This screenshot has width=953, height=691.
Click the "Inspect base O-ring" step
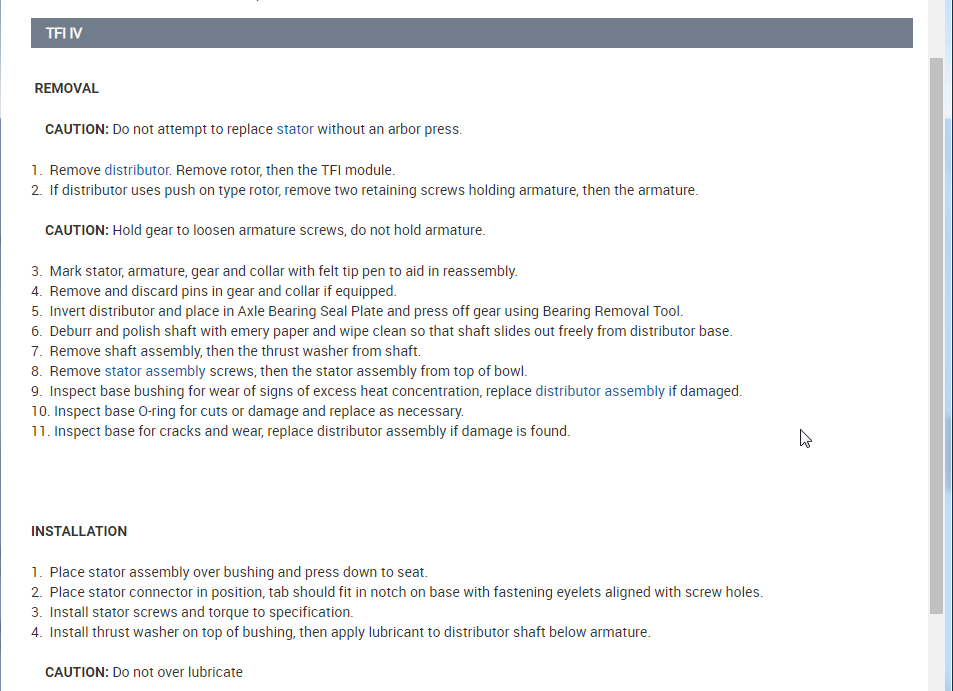point(258,411)
